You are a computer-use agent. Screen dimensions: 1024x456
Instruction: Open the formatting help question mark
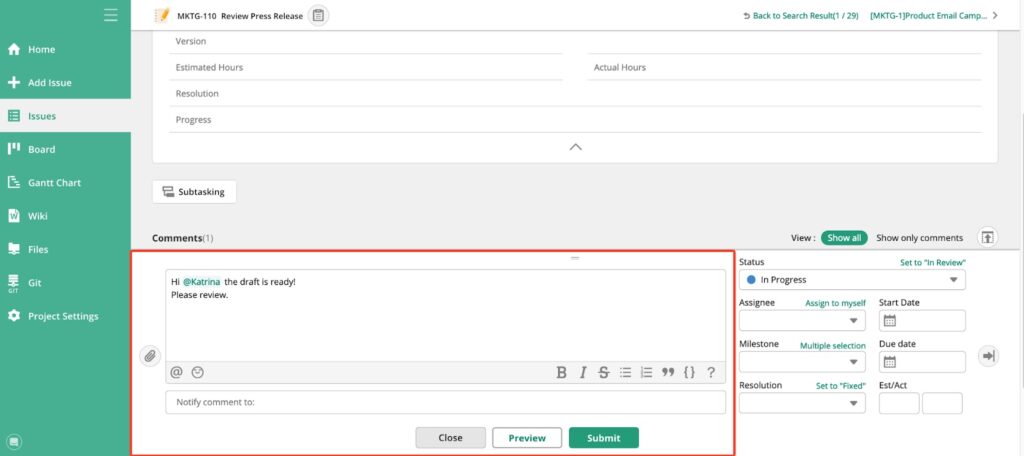(x=711, y=372)
